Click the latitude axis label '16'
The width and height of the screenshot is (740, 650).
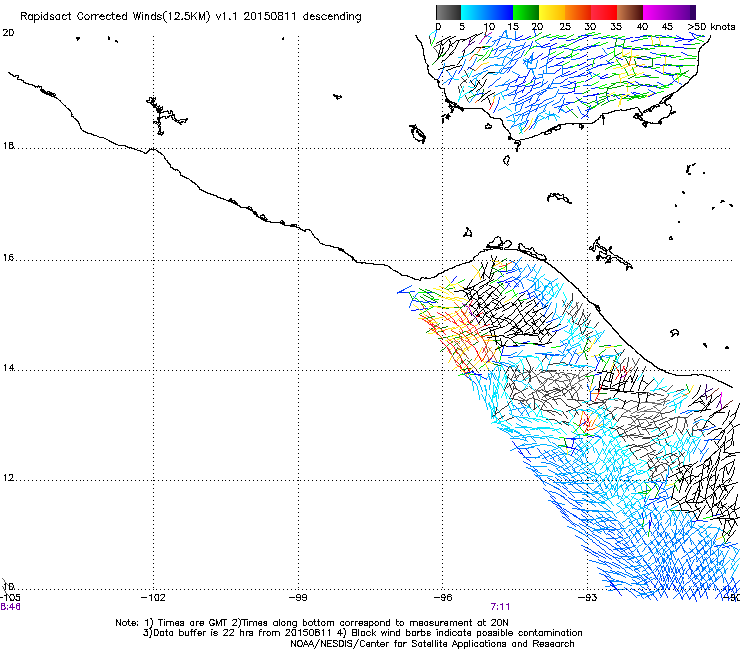coord(8,258)
